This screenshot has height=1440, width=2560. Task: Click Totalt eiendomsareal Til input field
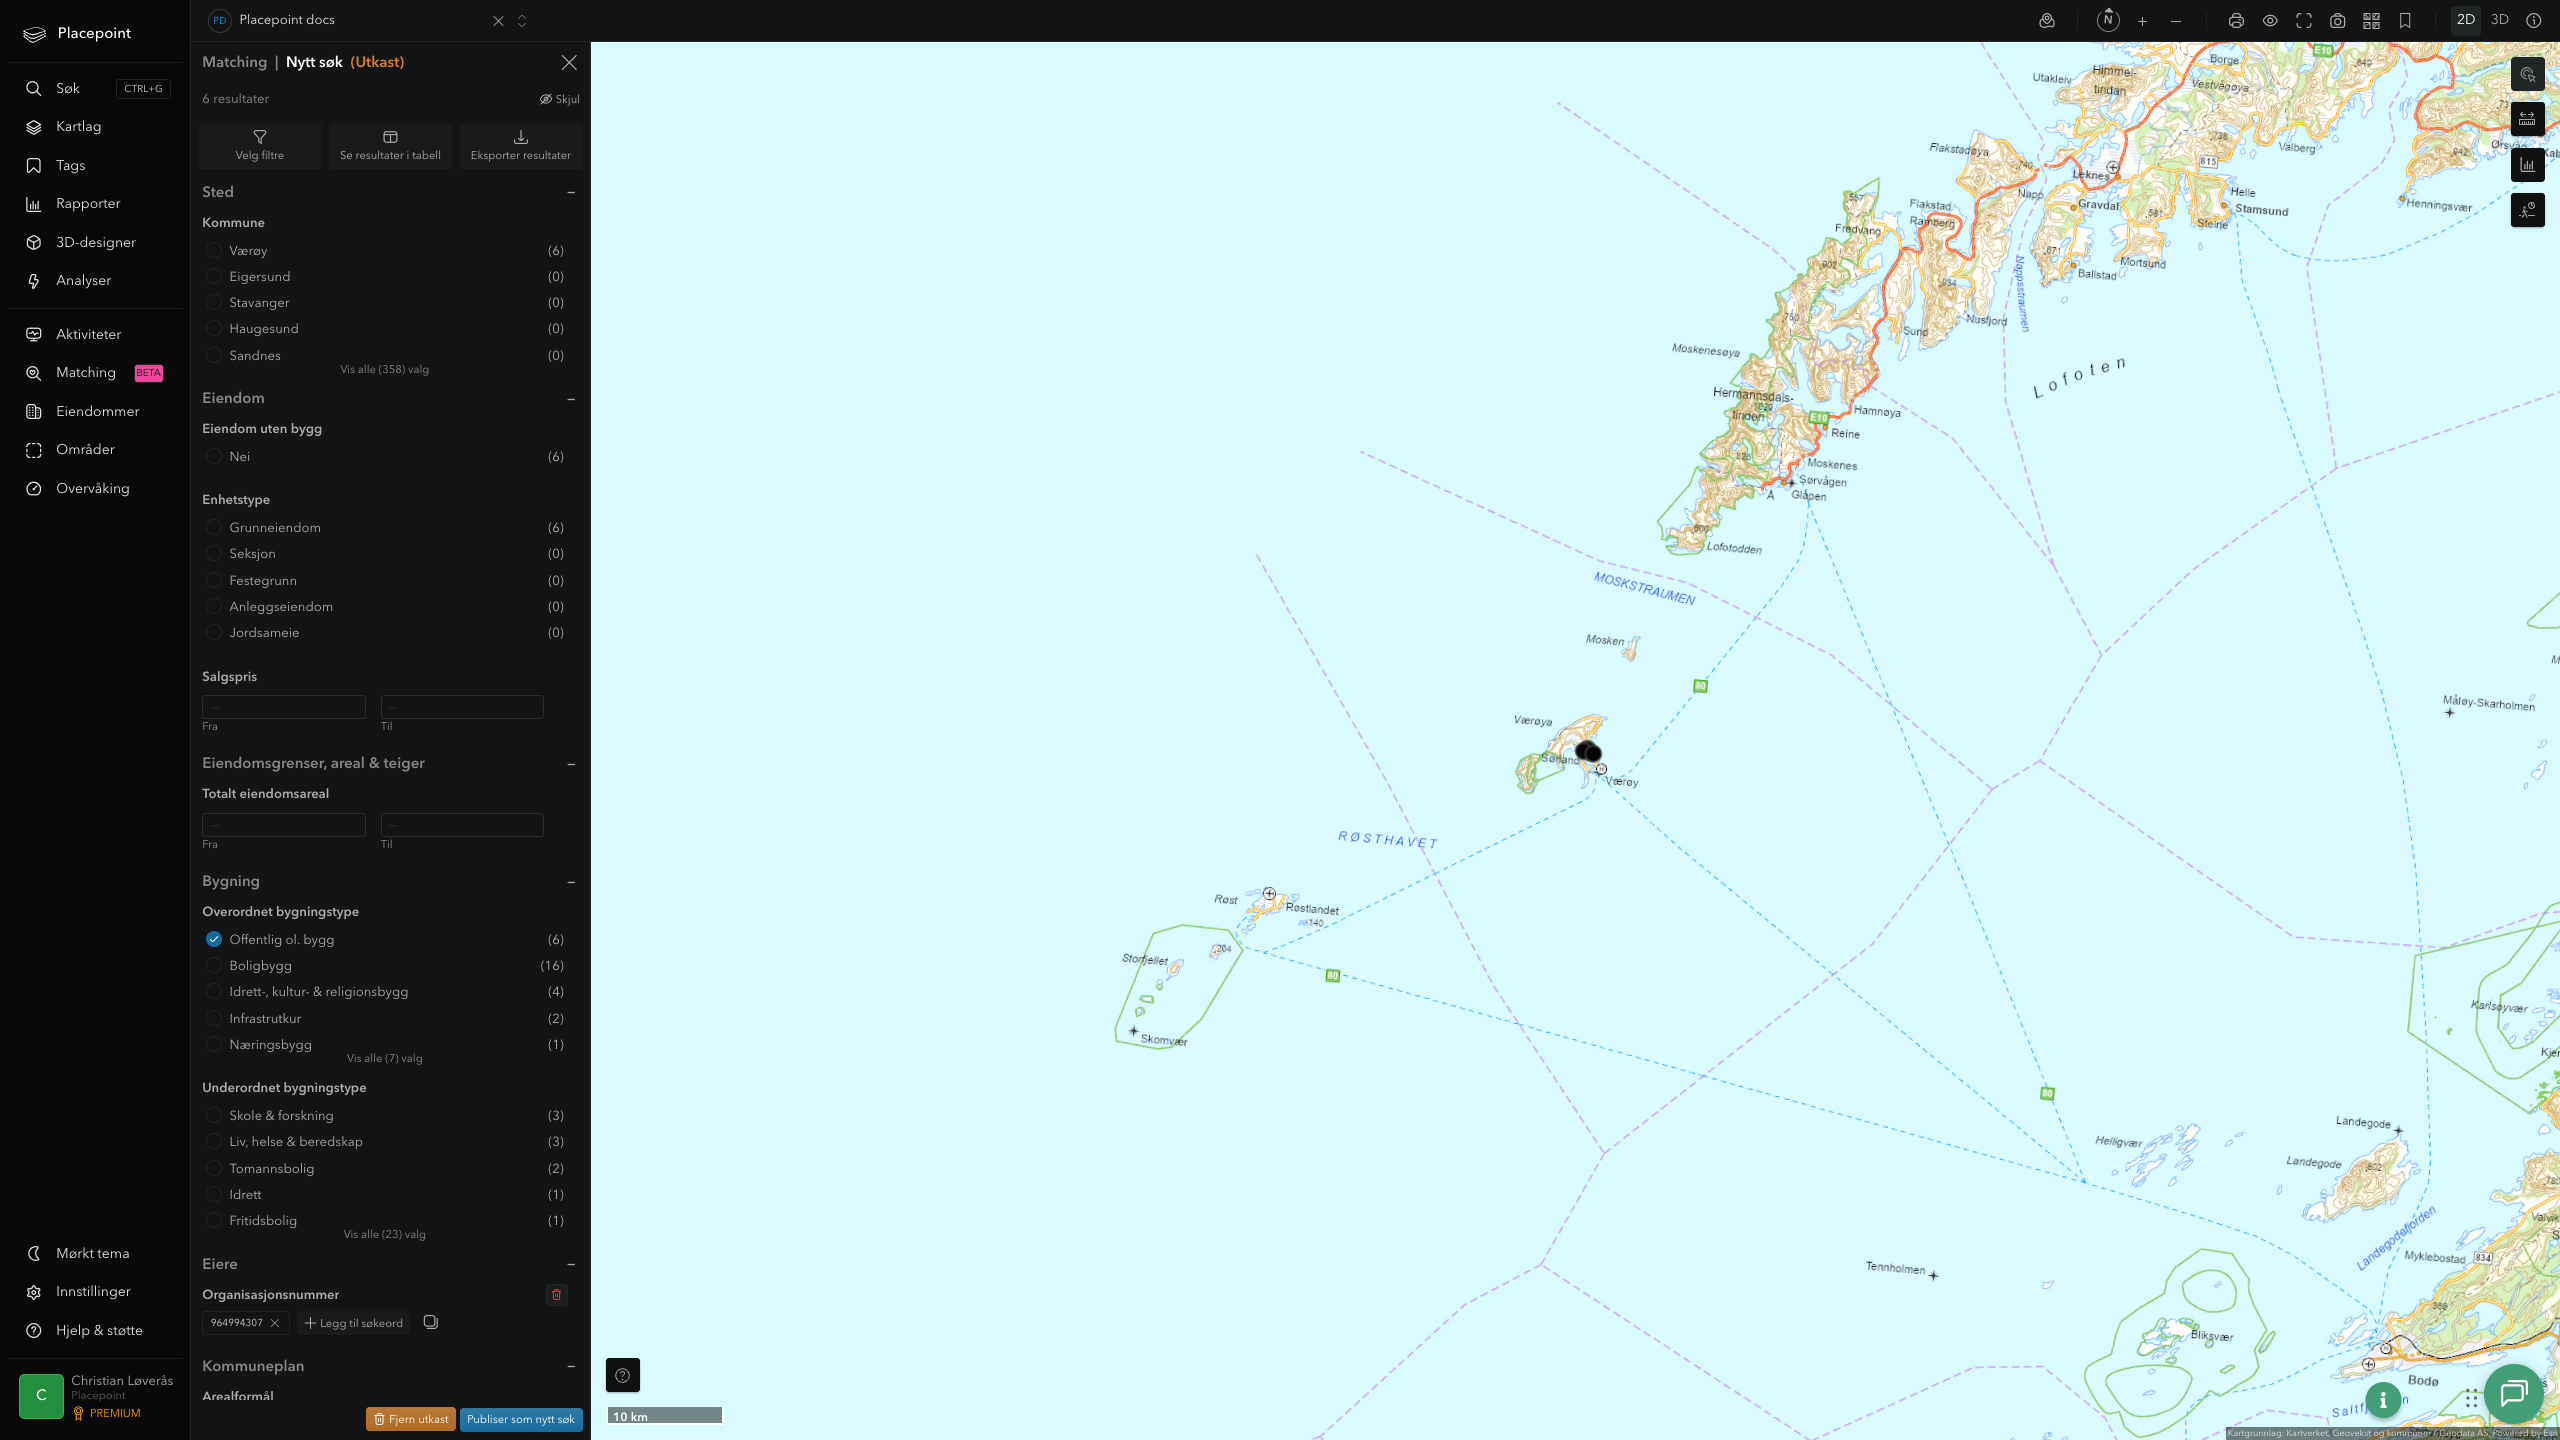[x=462, y=825]
